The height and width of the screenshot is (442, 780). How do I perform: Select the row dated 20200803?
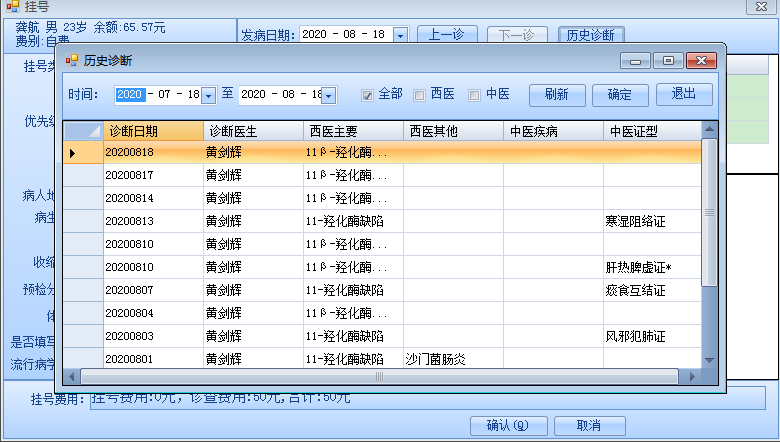(382, 336)
